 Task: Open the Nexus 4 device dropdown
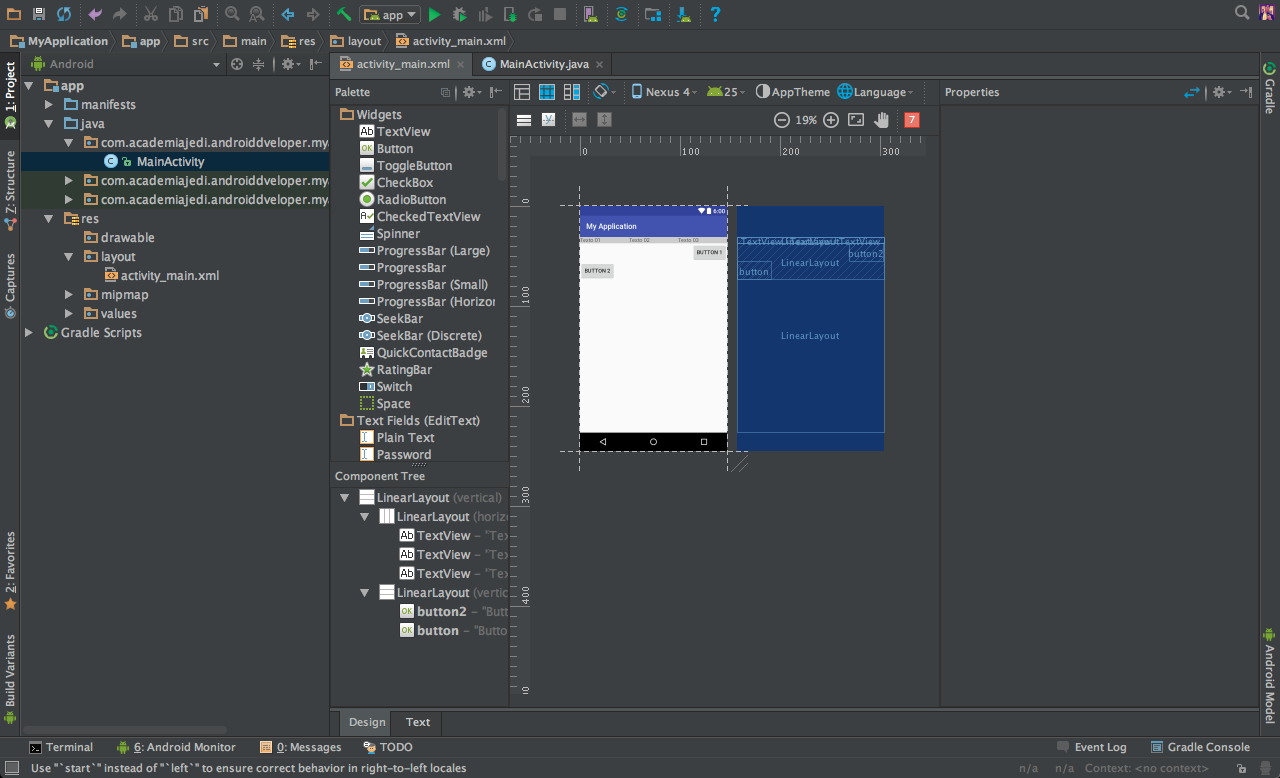click(x=664, y=92)
